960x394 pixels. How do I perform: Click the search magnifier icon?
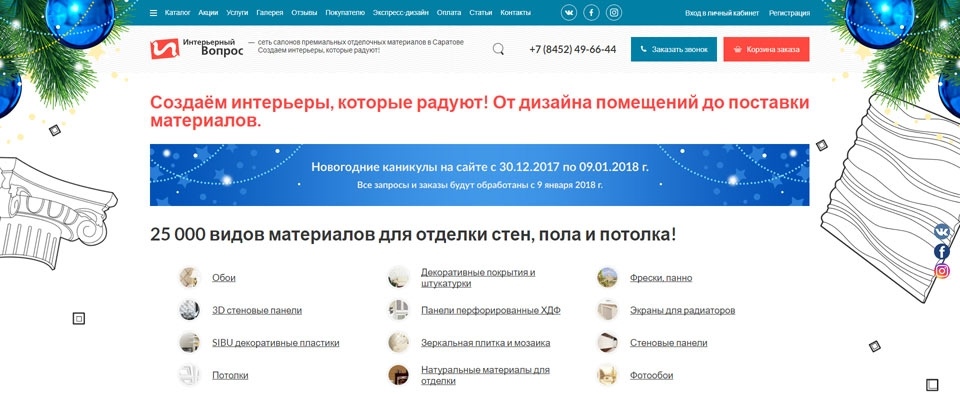point(498,50)
